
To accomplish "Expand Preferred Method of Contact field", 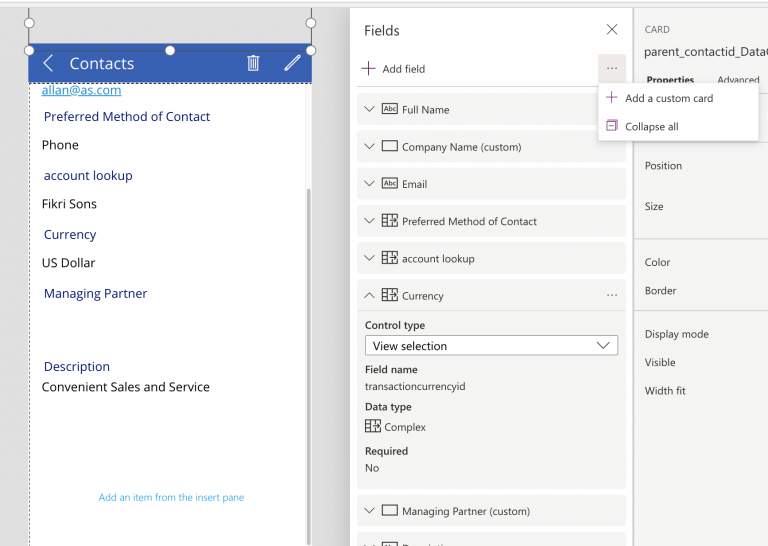I will pyautogui.click(x=369, y=221).
